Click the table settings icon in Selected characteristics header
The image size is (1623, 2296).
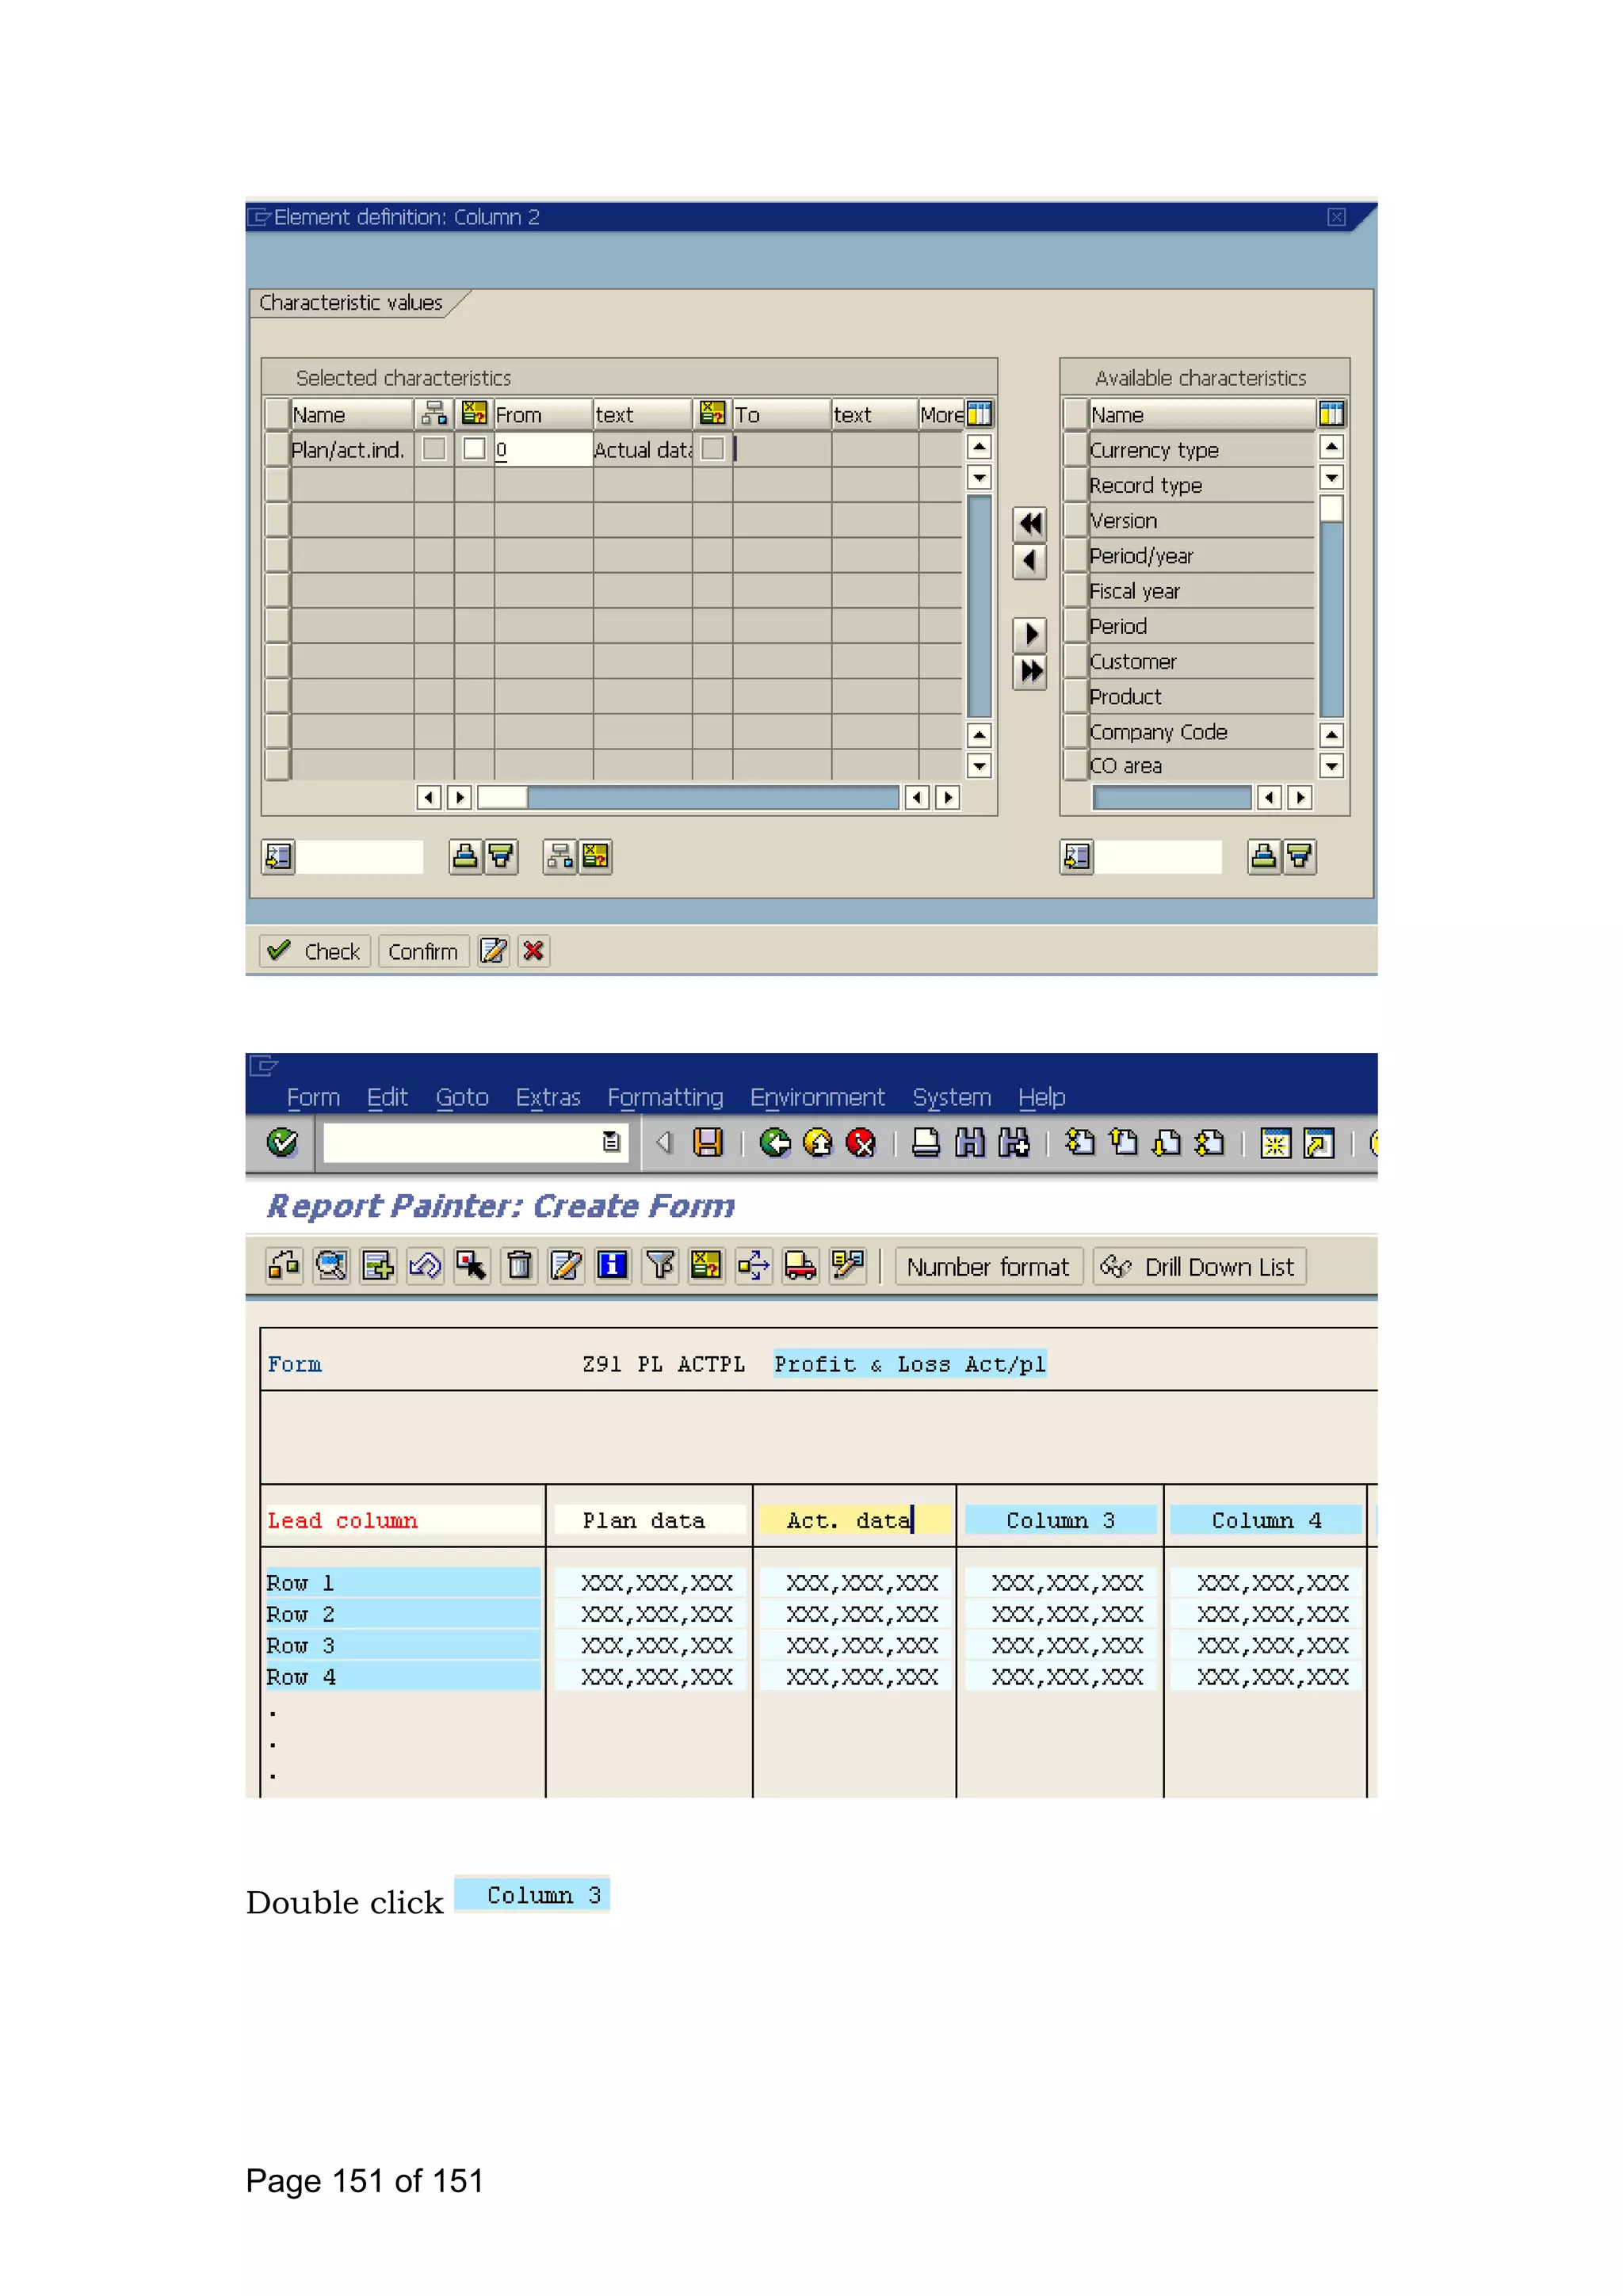click(980, 414)
